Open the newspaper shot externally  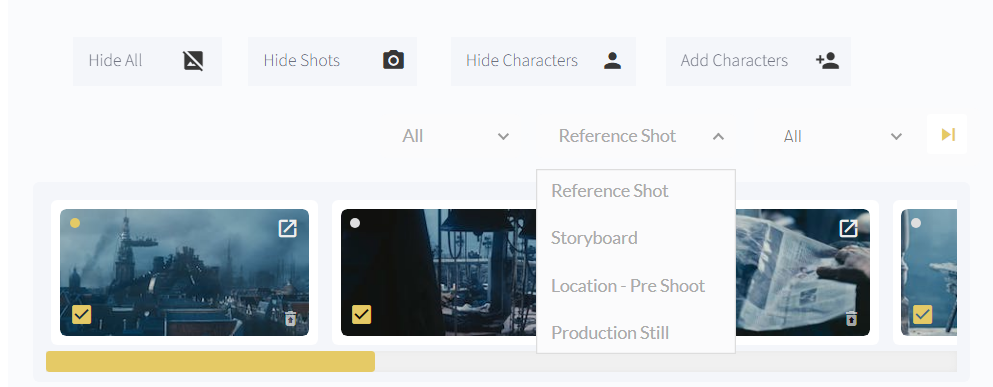(x=849, y=228)
